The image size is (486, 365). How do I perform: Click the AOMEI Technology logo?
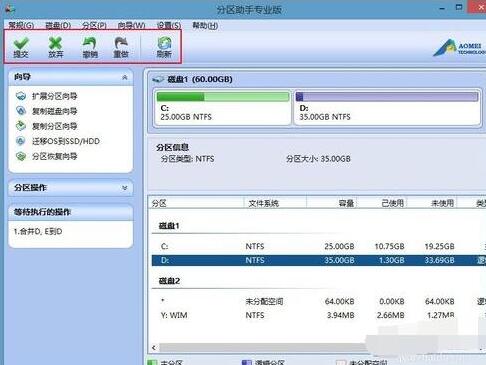[459, 48]
